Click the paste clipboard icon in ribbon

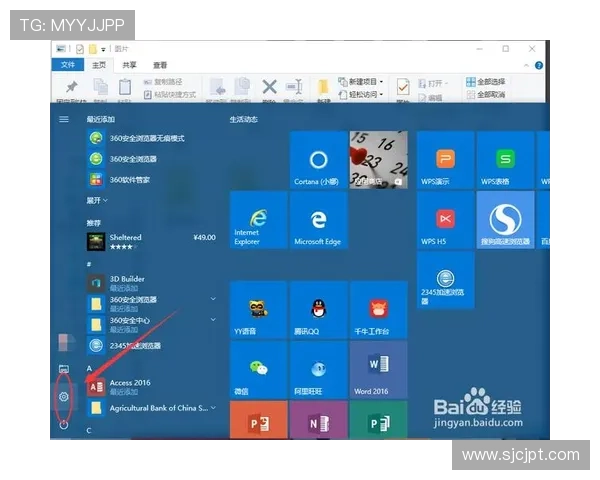pyautogui.click(x=125, y=87)
